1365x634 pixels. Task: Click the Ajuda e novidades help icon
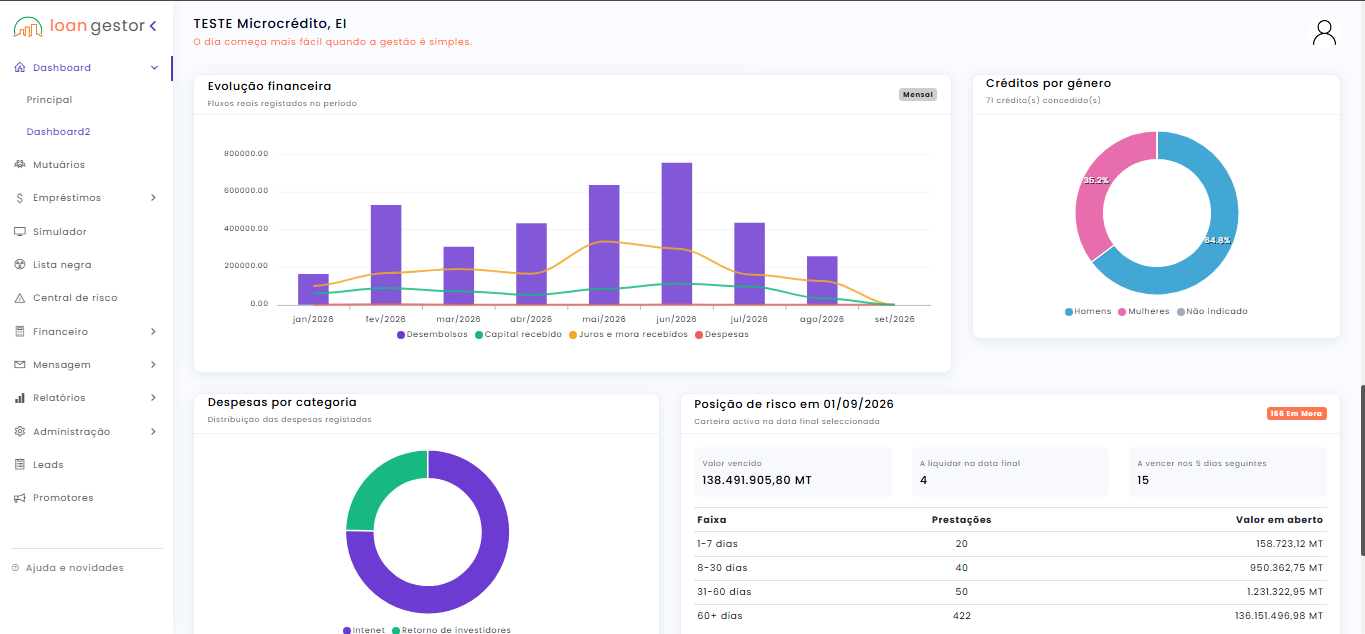click(15, 568)
